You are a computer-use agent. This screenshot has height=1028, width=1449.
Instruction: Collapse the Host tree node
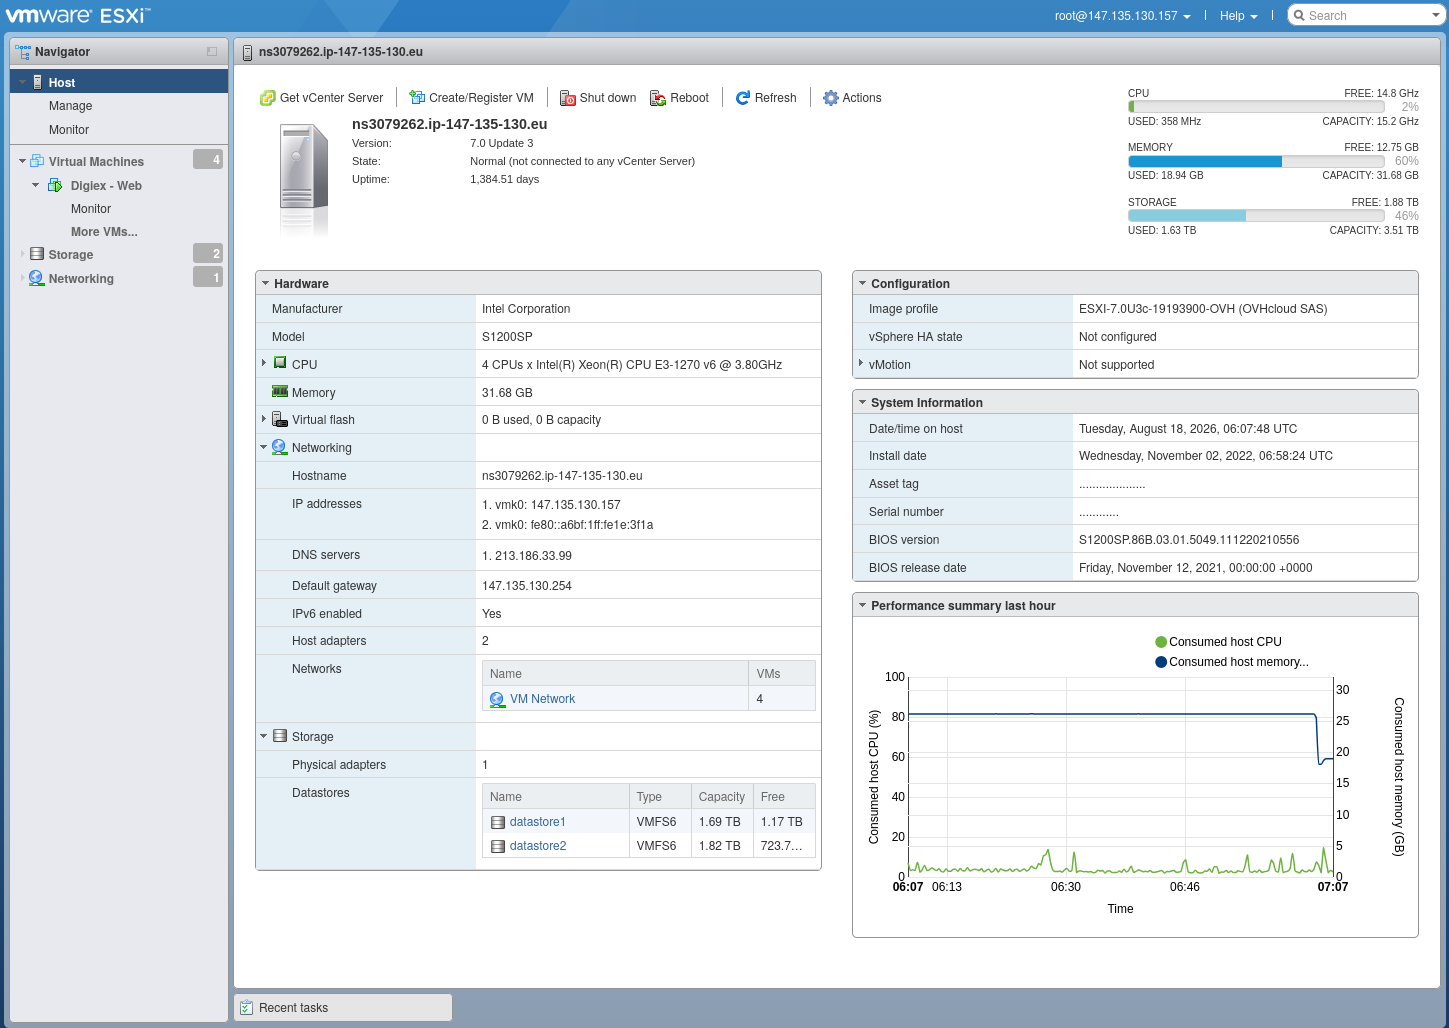pos(23,82)
